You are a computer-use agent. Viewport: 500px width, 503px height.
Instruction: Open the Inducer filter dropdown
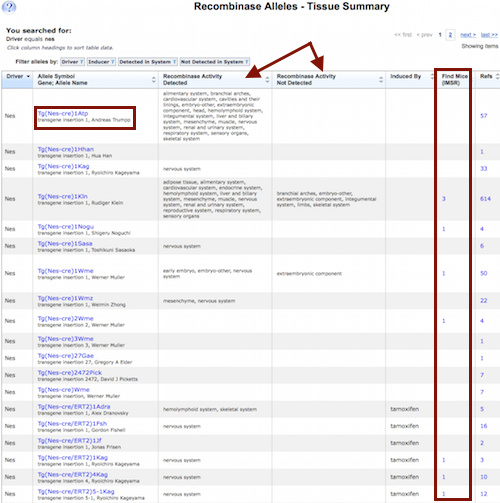point(101,62)
